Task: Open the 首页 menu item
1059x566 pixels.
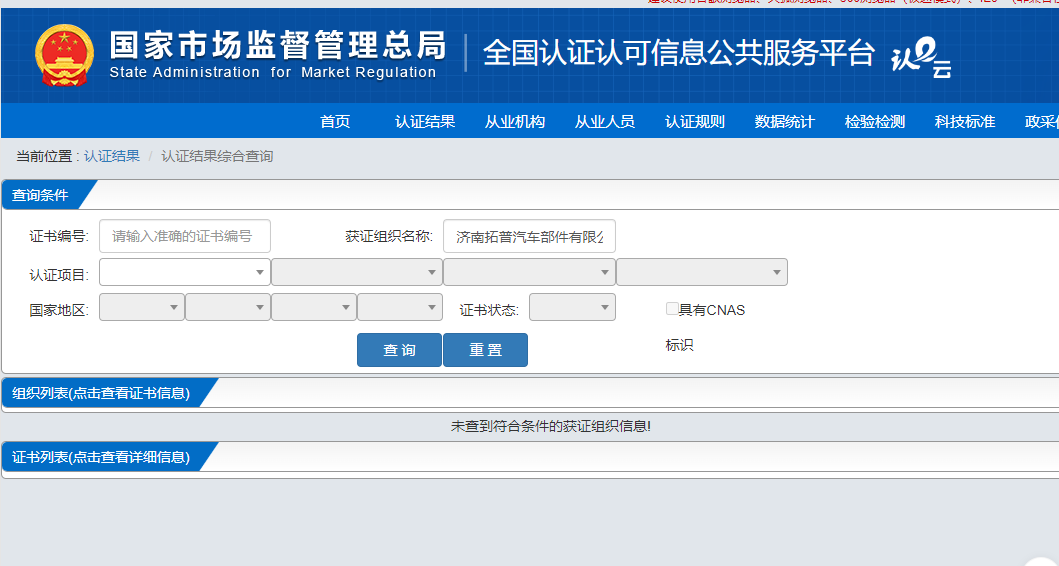Action: pyautogui.click(x=335, y=122)
